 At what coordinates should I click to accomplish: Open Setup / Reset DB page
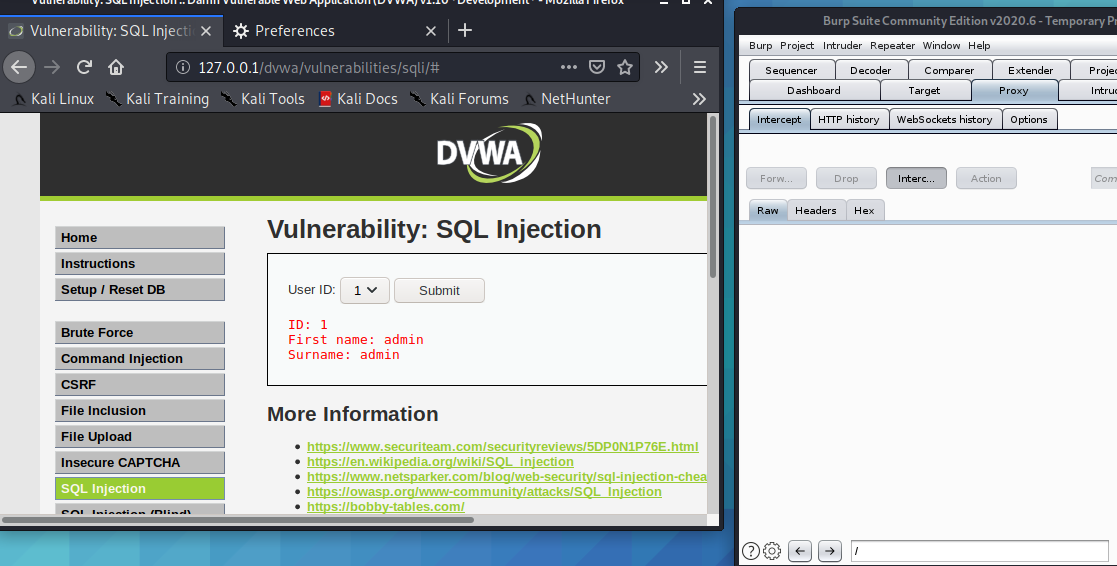pyautogui.click(x=140, y=290)
